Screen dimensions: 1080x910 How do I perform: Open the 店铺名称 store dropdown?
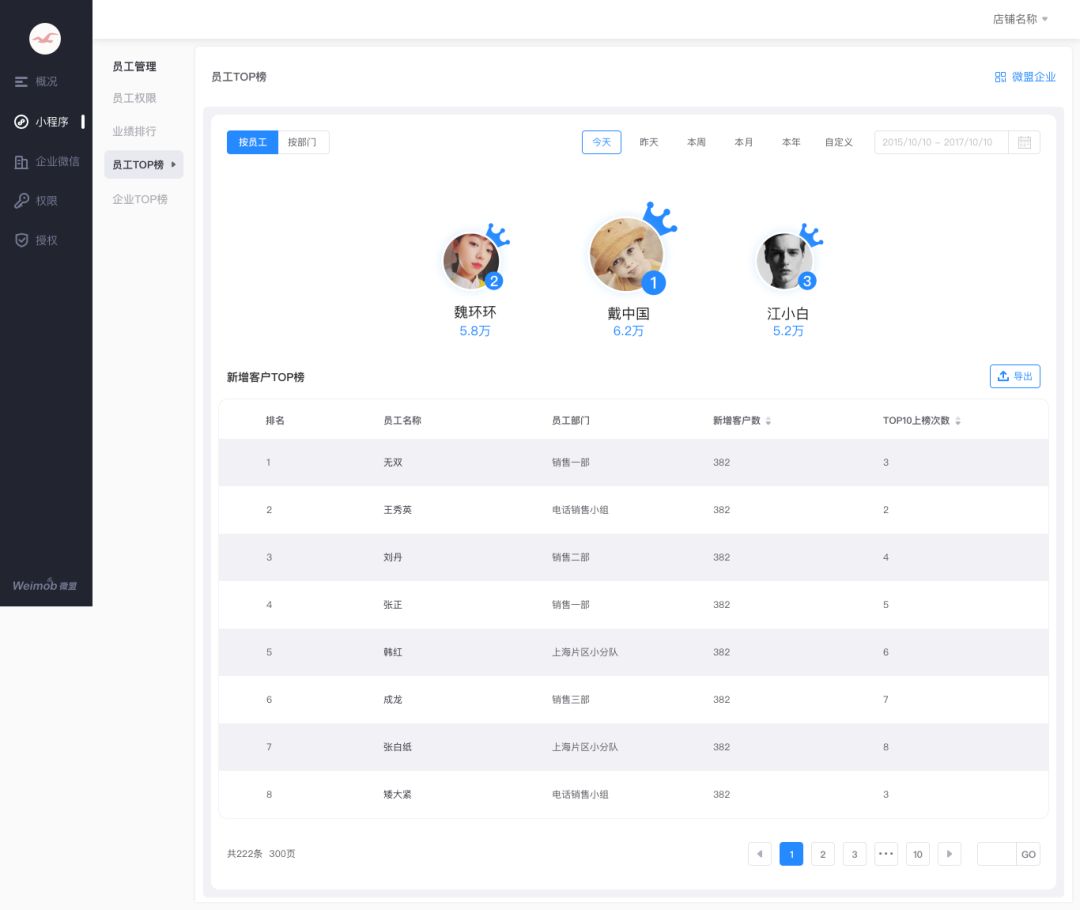tap(1020, 19)
